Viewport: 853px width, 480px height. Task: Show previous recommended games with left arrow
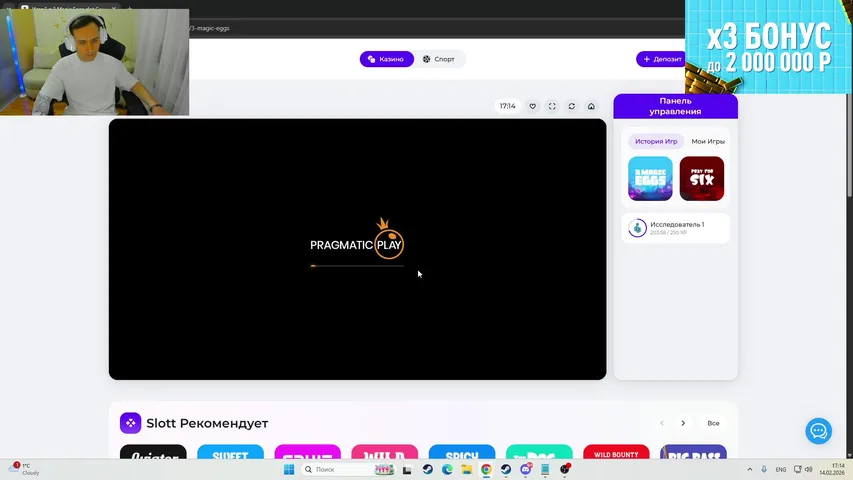point(662,423)
